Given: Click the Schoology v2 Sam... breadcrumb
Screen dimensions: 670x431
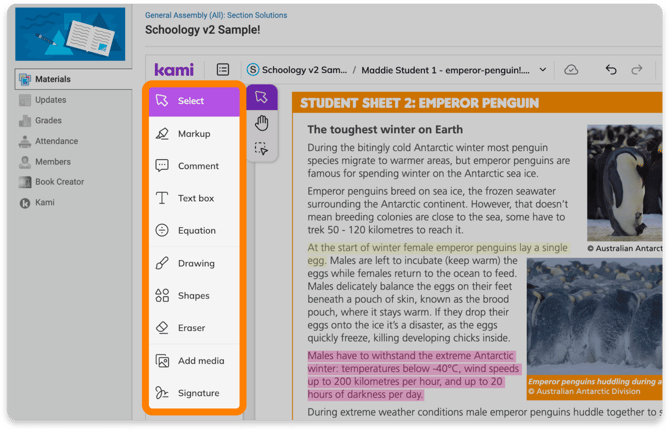Looking at the screenshot, I should 297,70.
